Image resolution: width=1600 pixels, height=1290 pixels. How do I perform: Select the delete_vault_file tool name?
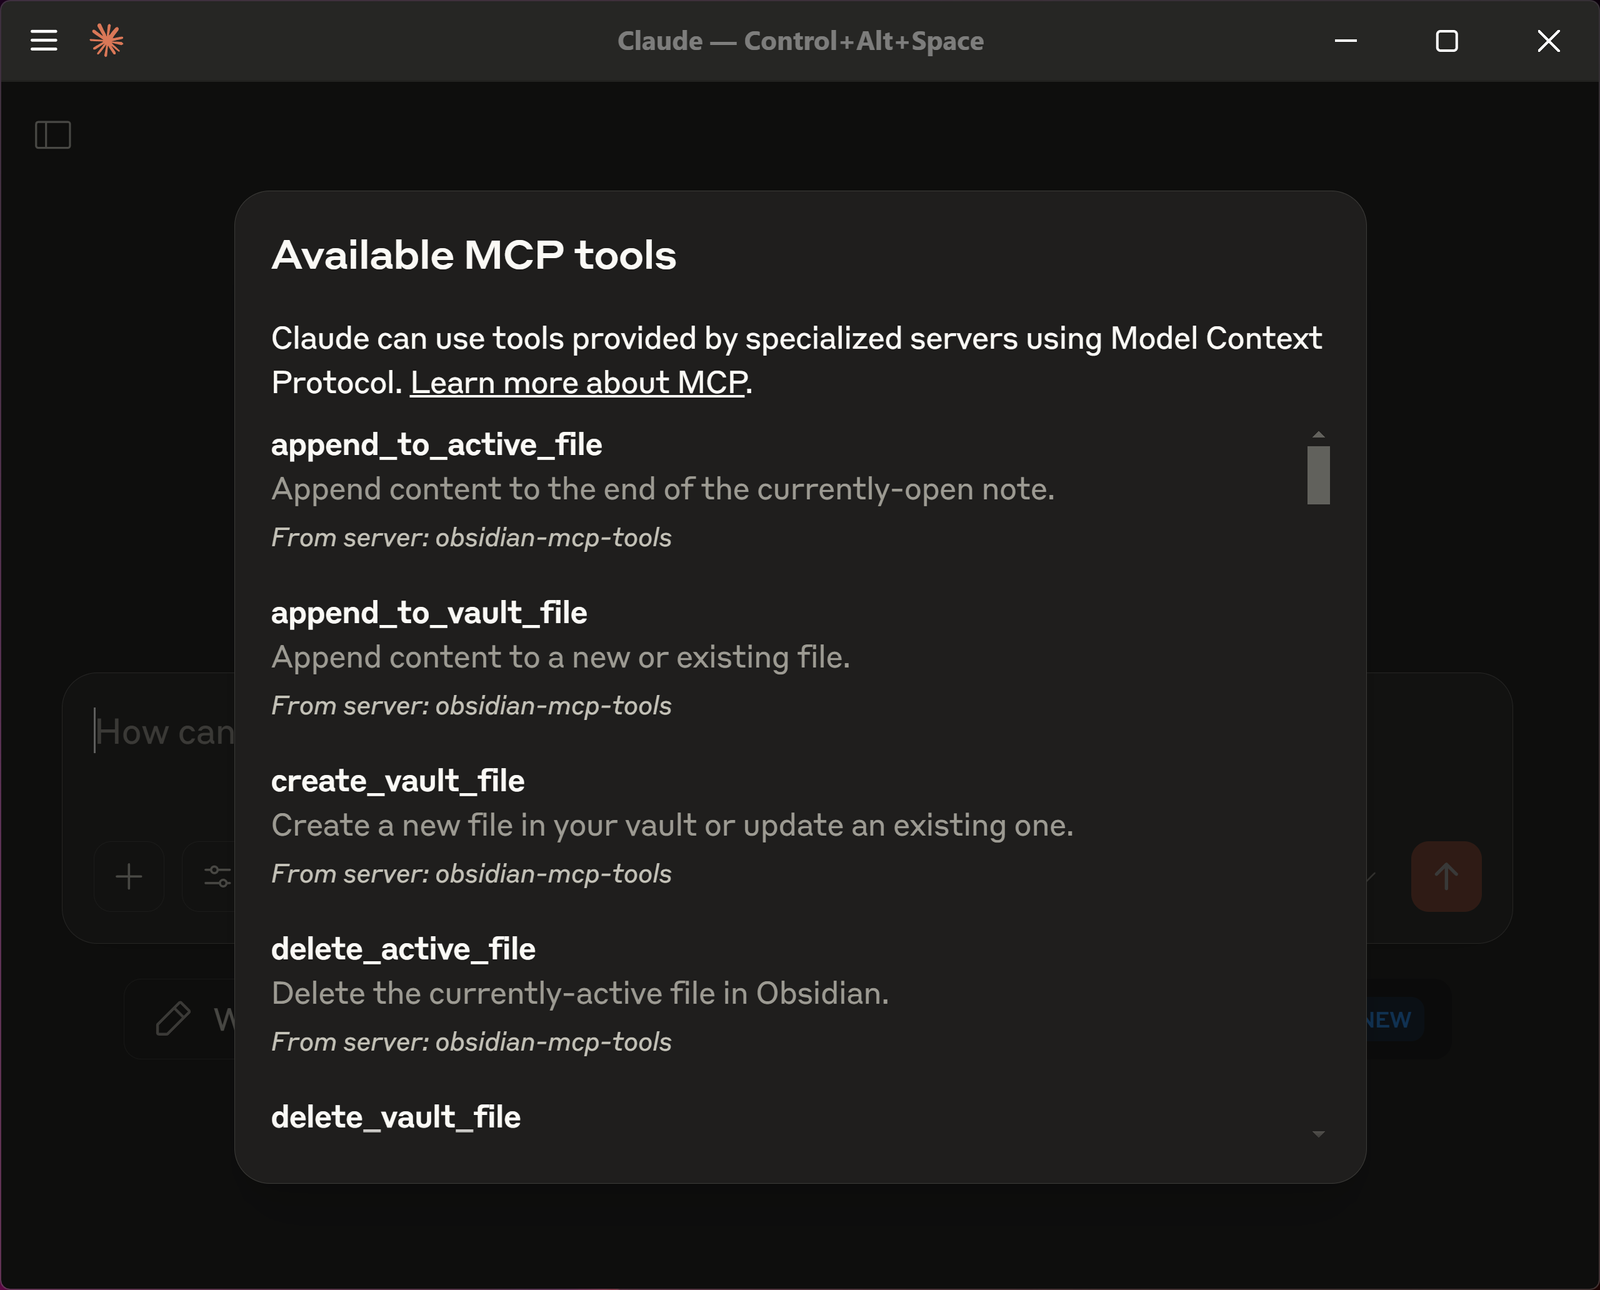(396, 1117)
